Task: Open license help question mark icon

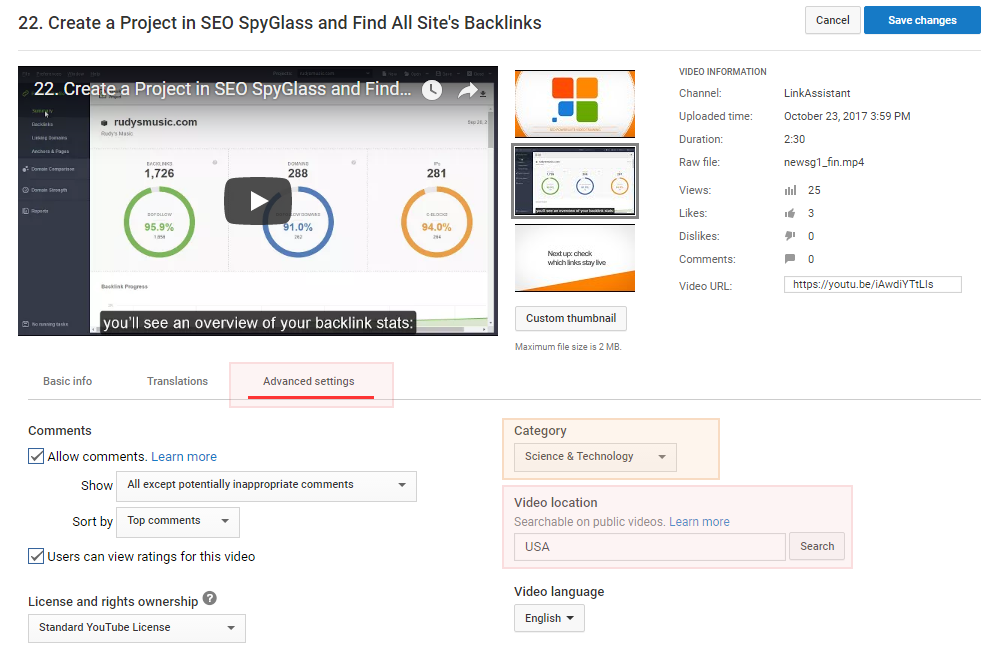Action: pyautogui.click(x=210, y=598)
